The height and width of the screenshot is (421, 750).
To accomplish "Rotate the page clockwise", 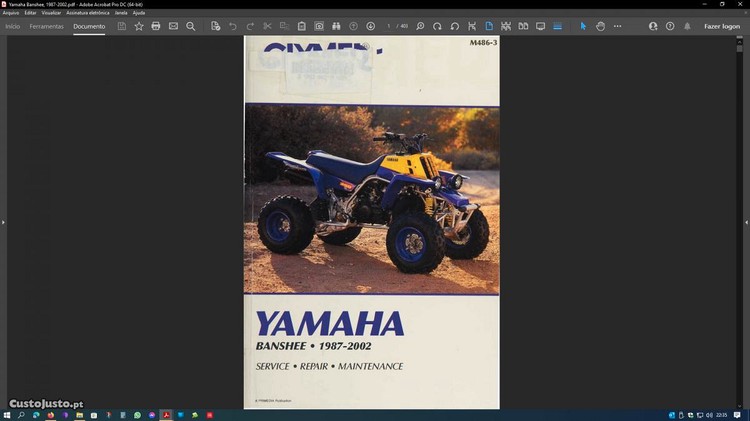I will [x=437, y=26].
